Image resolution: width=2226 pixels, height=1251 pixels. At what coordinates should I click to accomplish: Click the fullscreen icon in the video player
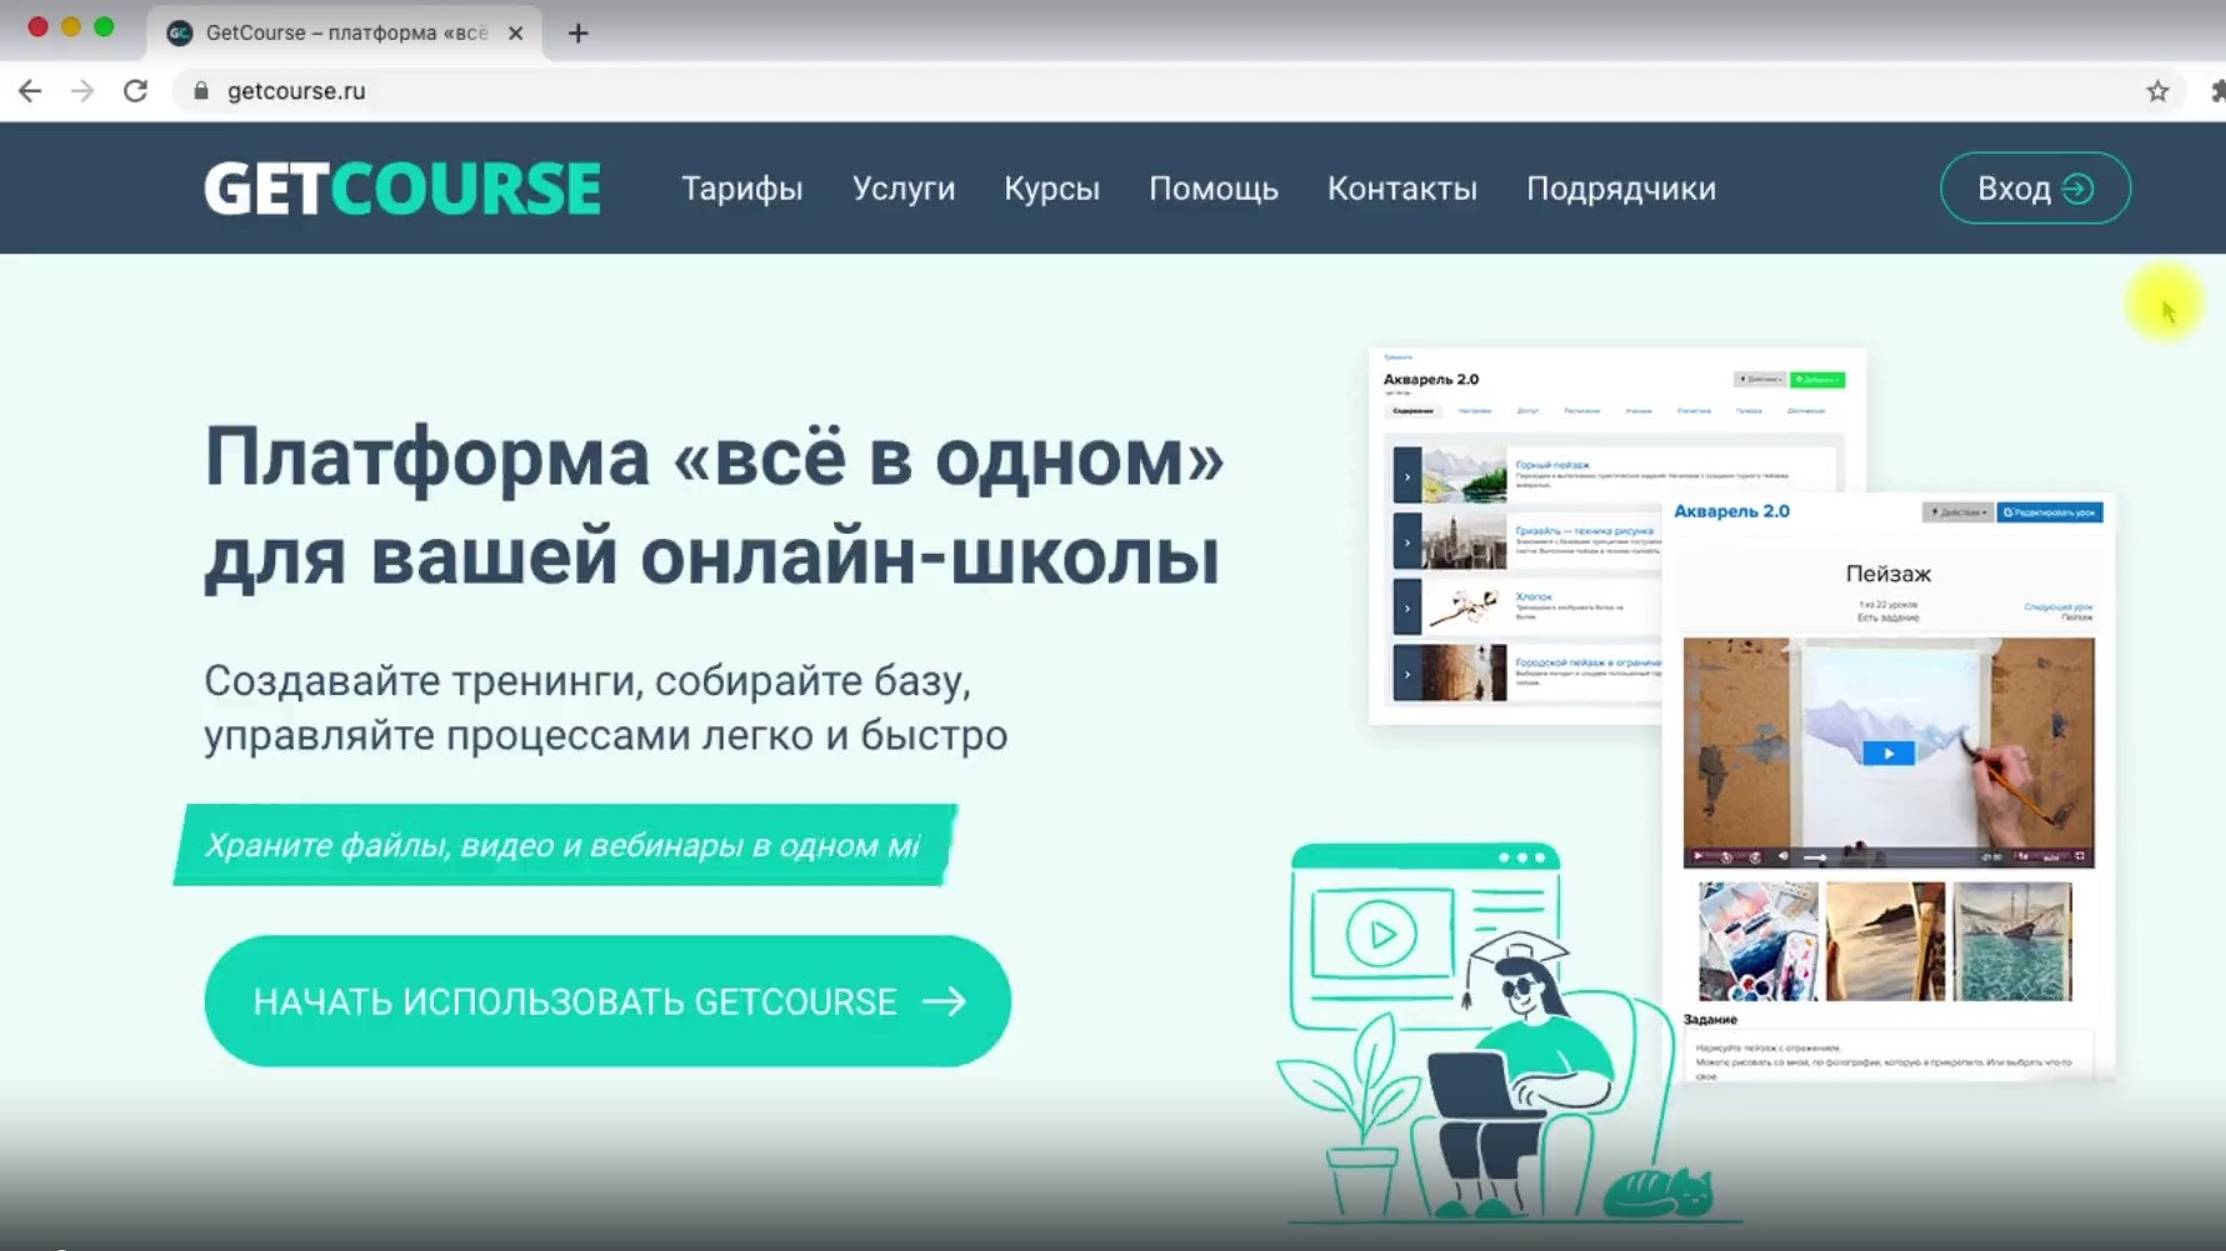point(2080,857)
